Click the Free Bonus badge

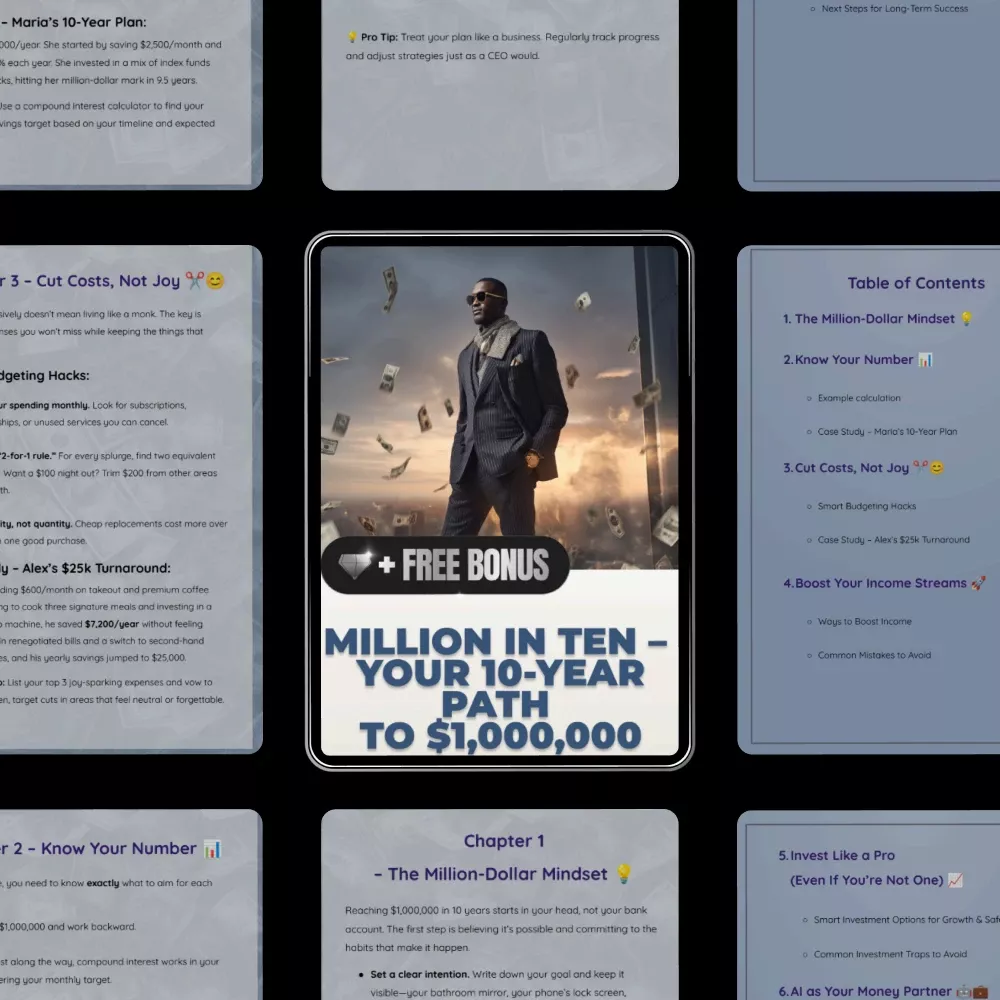[445, 566]
